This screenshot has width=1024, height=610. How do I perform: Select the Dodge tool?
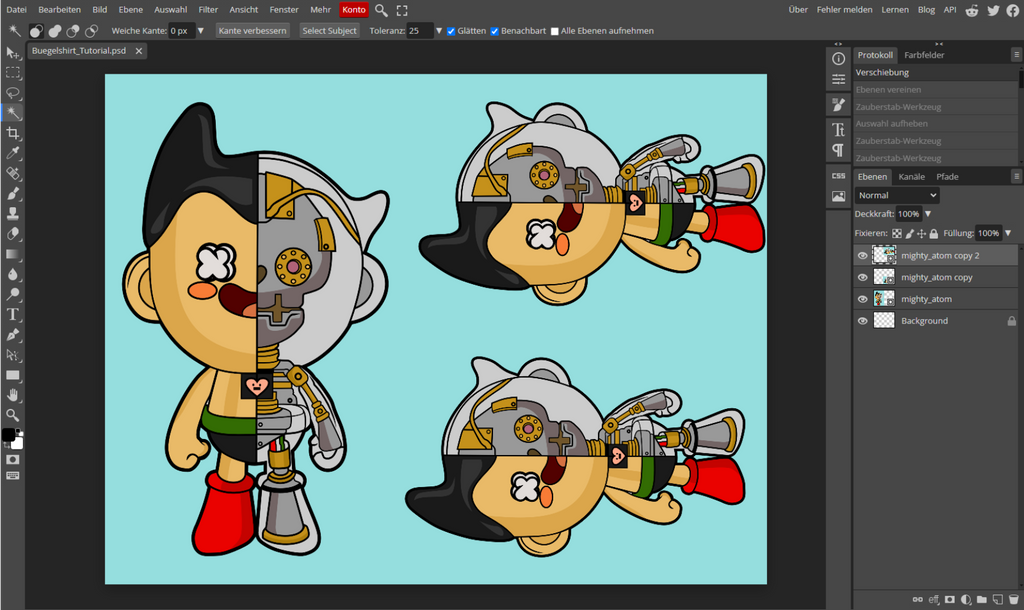12,295
